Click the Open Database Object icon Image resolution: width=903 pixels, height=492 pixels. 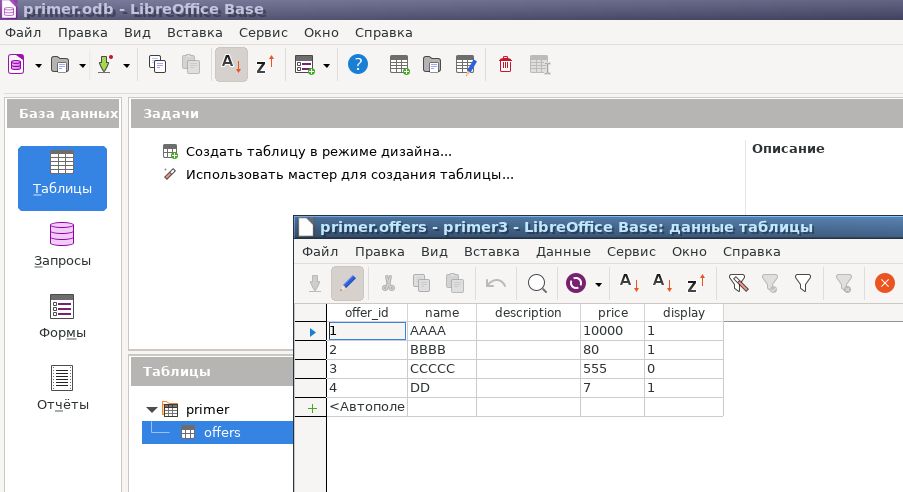point(432,65)
